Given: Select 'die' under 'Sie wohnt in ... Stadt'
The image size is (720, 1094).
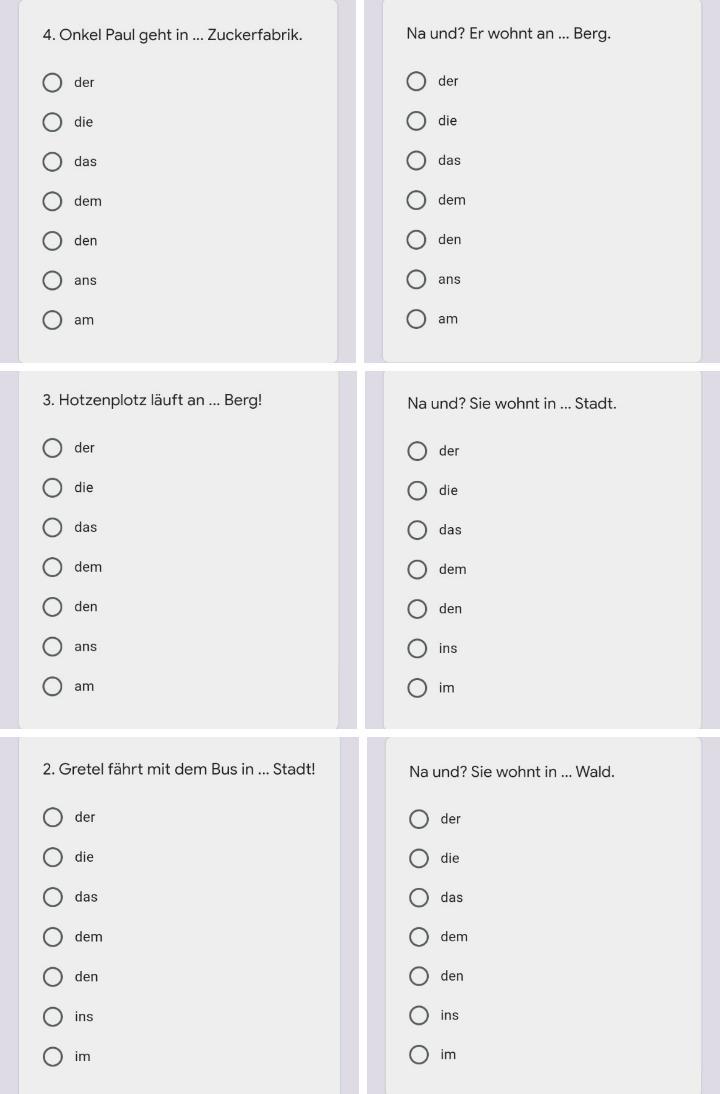Looking at the screenshot, I should [417, 491].
